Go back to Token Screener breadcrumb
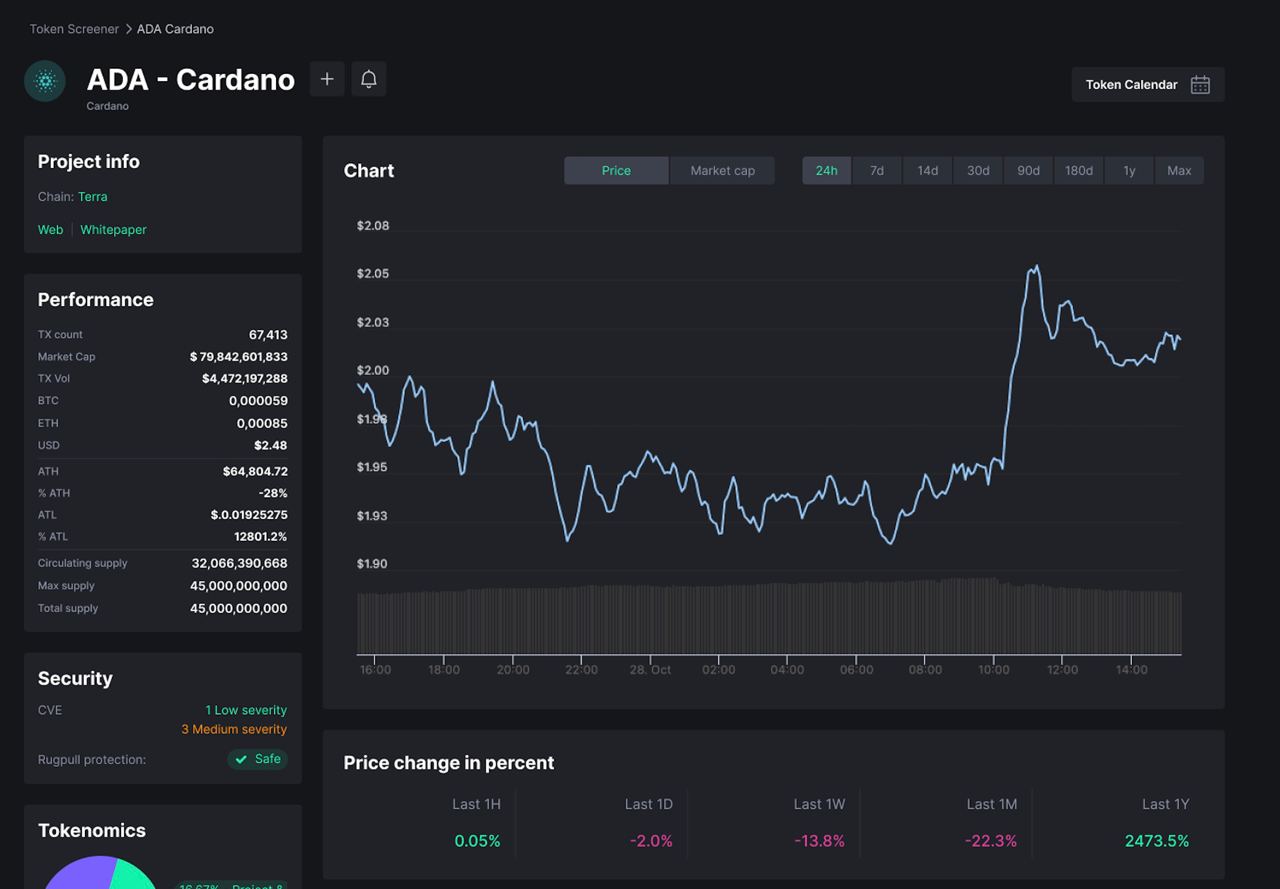 click(74, 29)
